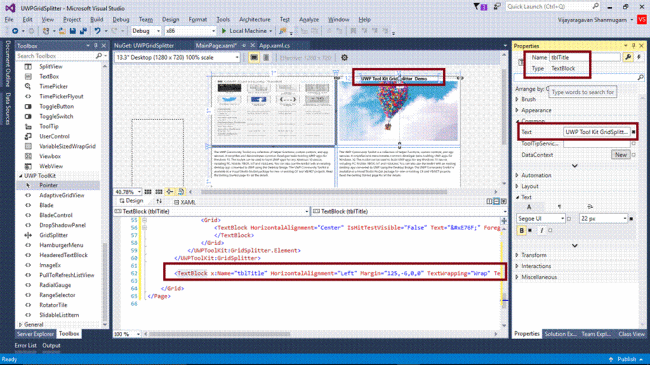Select the GridSplitter control in Toolbox
Image resolution: width=650 pixels, height=365 pixels.
(x=53, y=235)
